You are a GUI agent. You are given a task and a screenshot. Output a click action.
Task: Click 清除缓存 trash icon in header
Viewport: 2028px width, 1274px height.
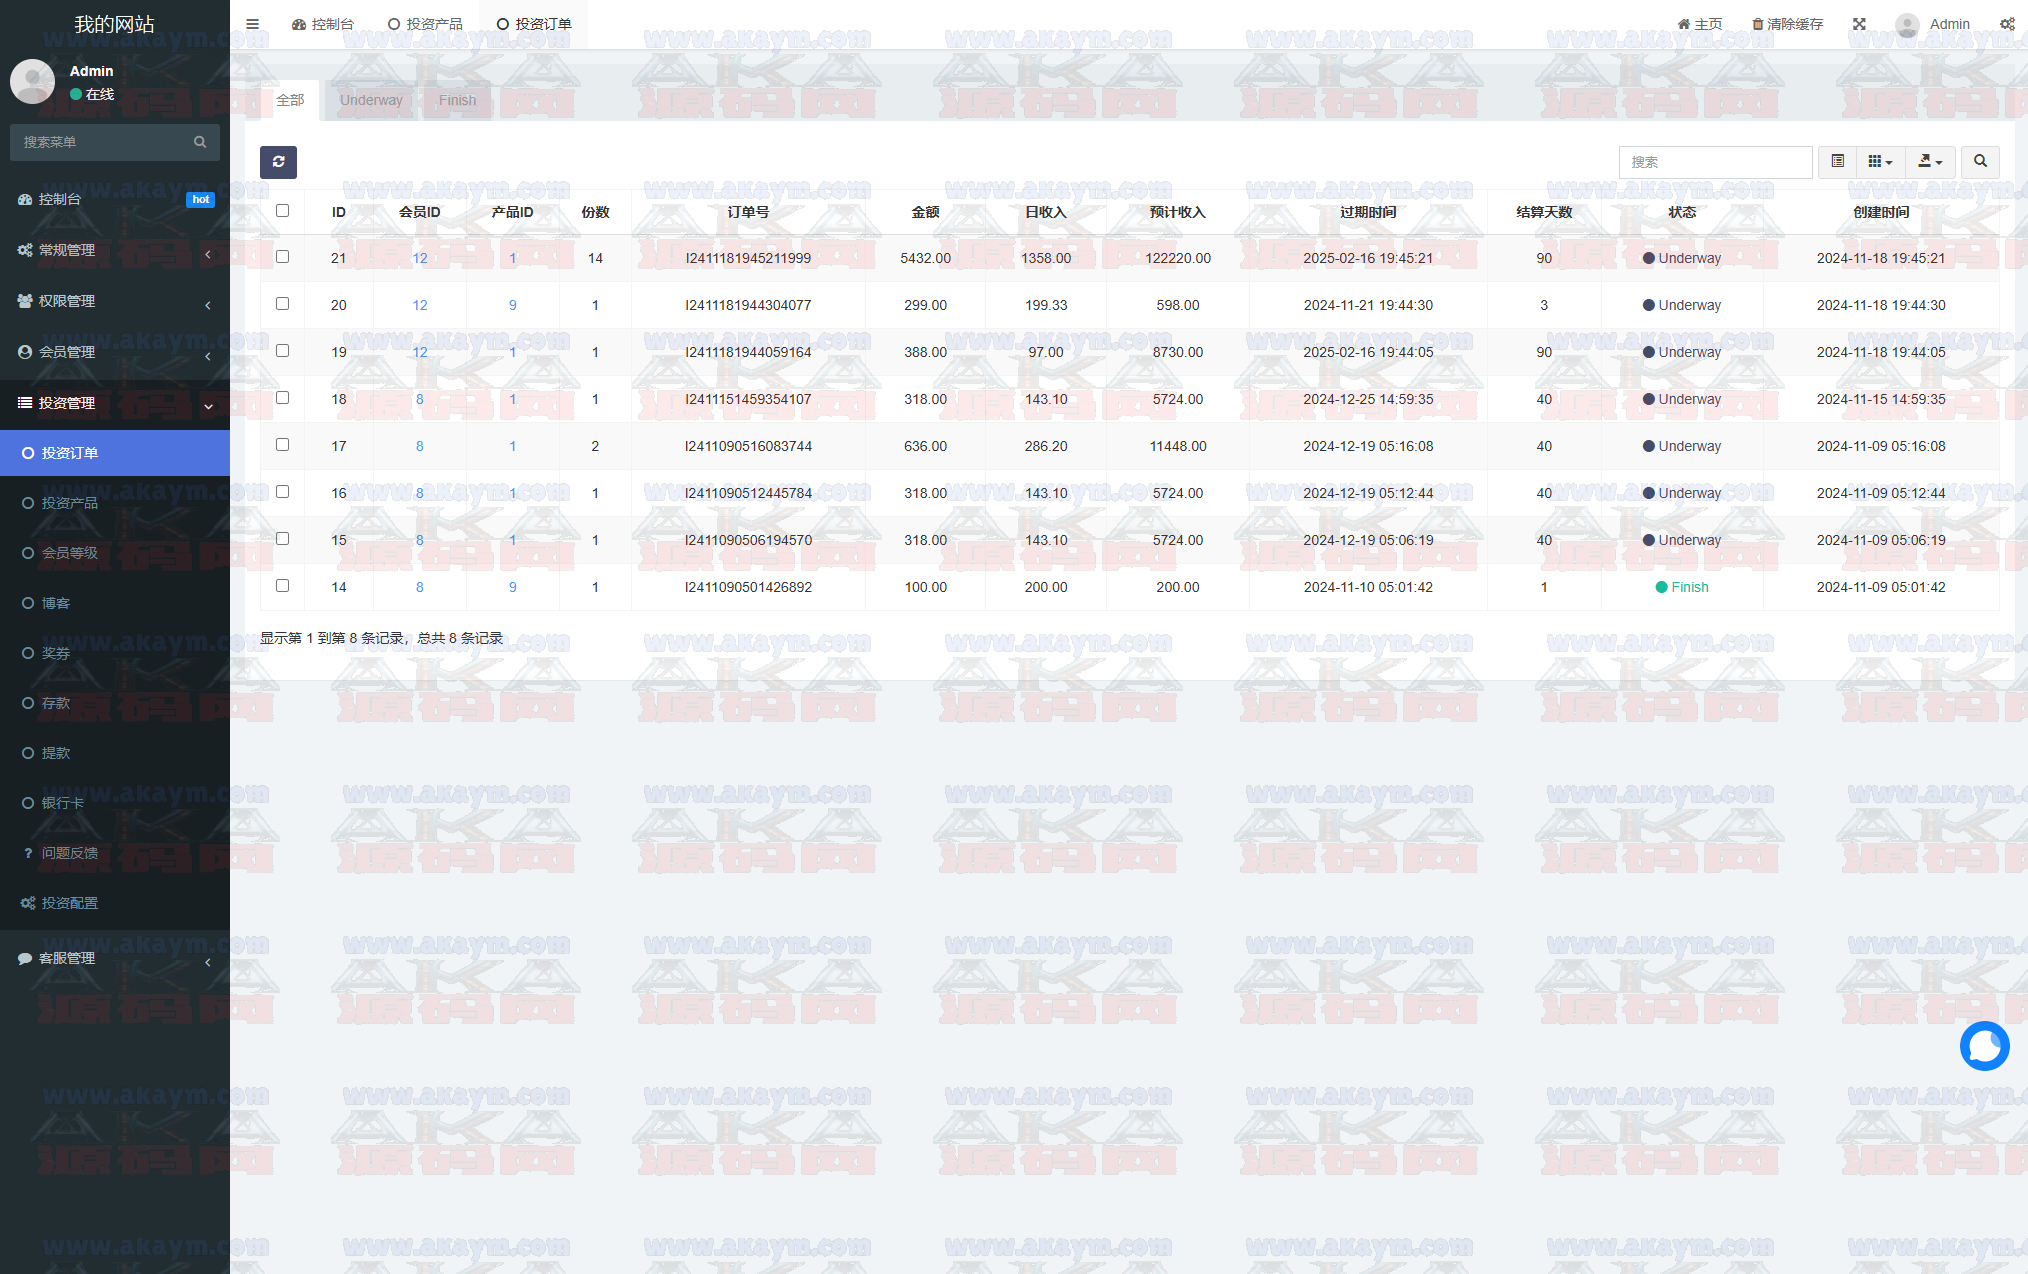tap(1757, 24)
